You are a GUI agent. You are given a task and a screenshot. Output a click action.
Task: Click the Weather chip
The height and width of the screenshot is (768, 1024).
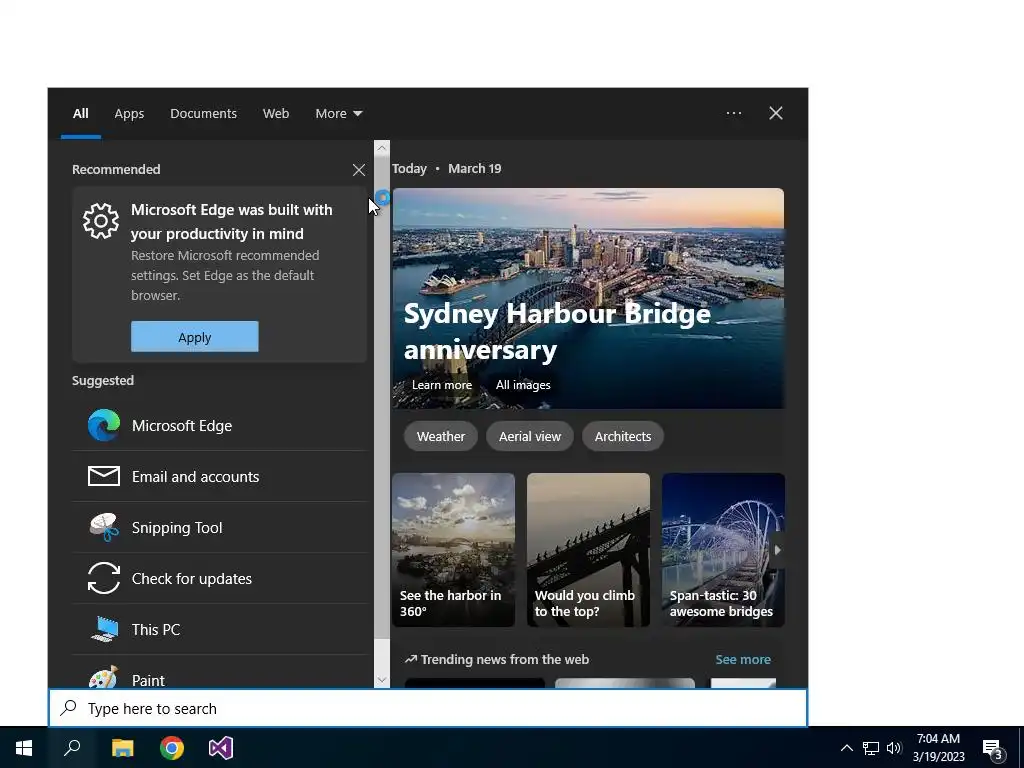[x=441, y=436]
